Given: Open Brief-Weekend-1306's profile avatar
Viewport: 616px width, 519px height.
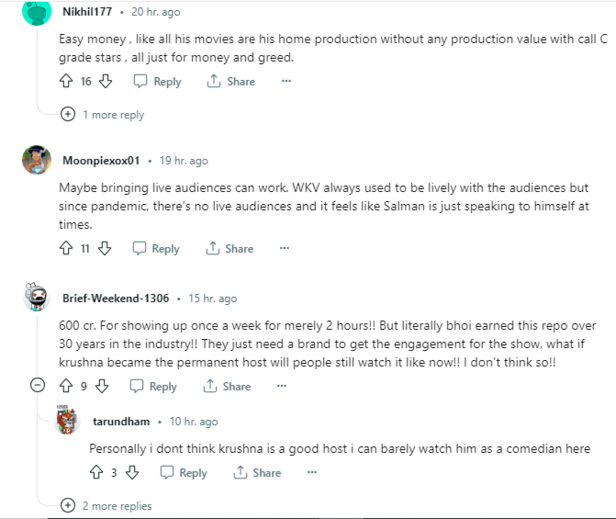Looking at the screenshot, I should coord(36,299).
